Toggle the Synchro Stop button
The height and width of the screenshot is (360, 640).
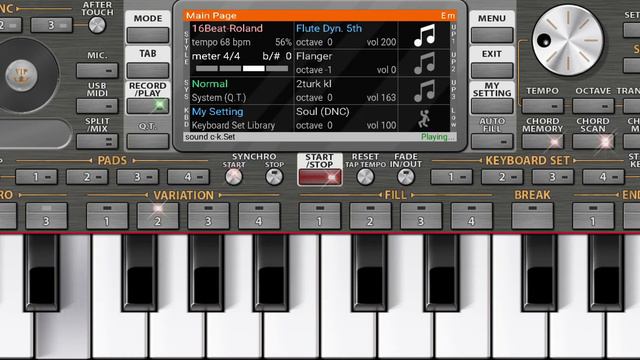[x=274, y=177]
